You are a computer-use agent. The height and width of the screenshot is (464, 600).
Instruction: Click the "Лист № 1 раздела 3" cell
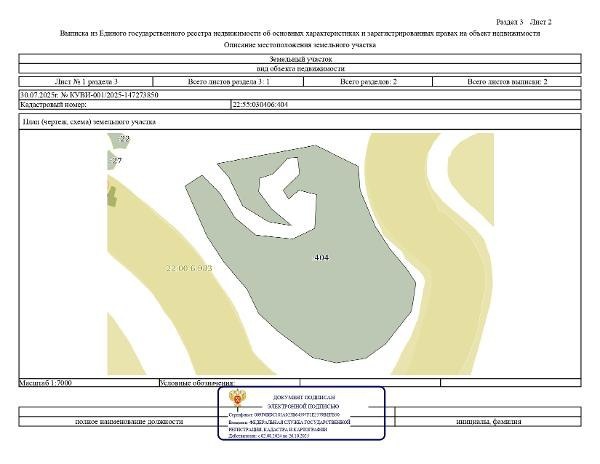(86, 82)
